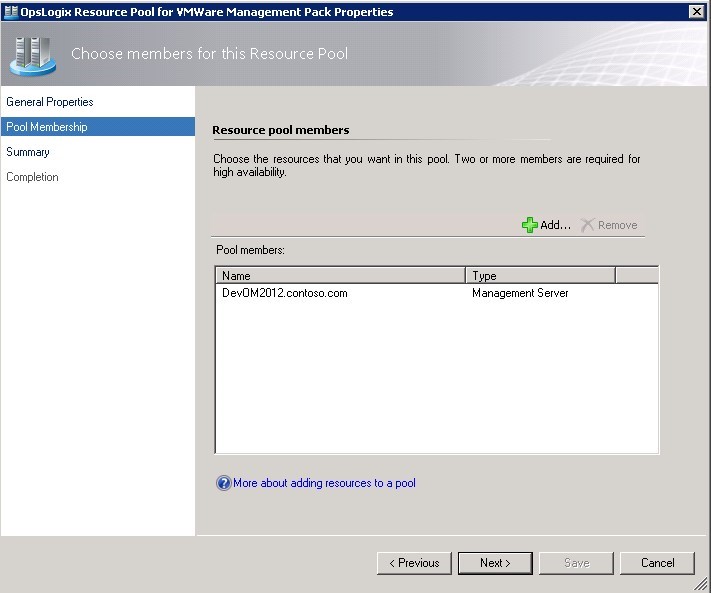This screenshot has height=593, width=711.
Task: Sort pool members by Name column
Action: click(340, 276)
